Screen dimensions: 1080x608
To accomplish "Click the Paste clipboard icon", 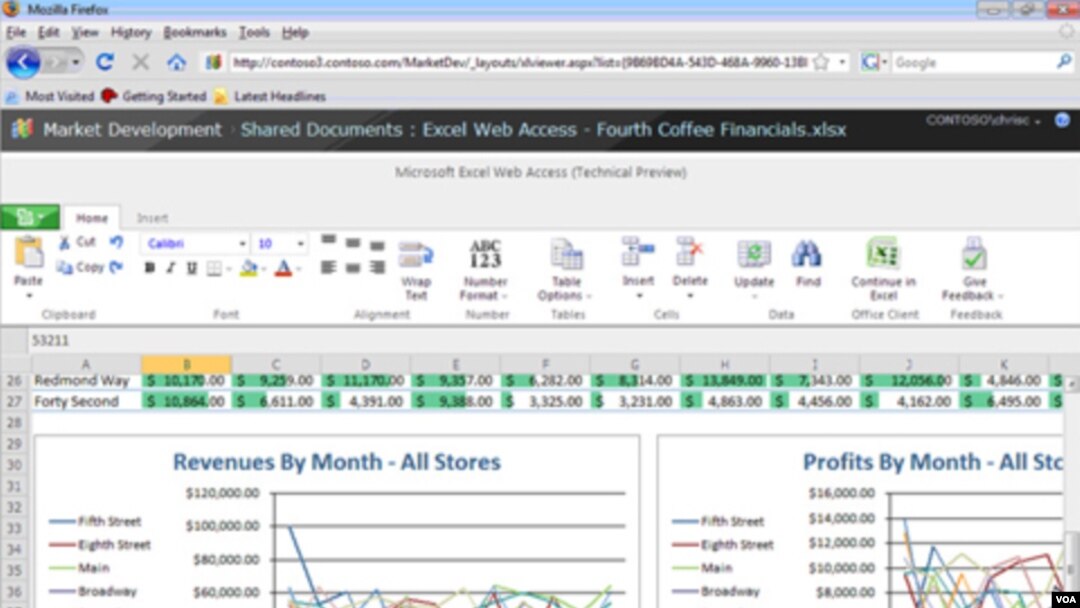I will [28, 251].
